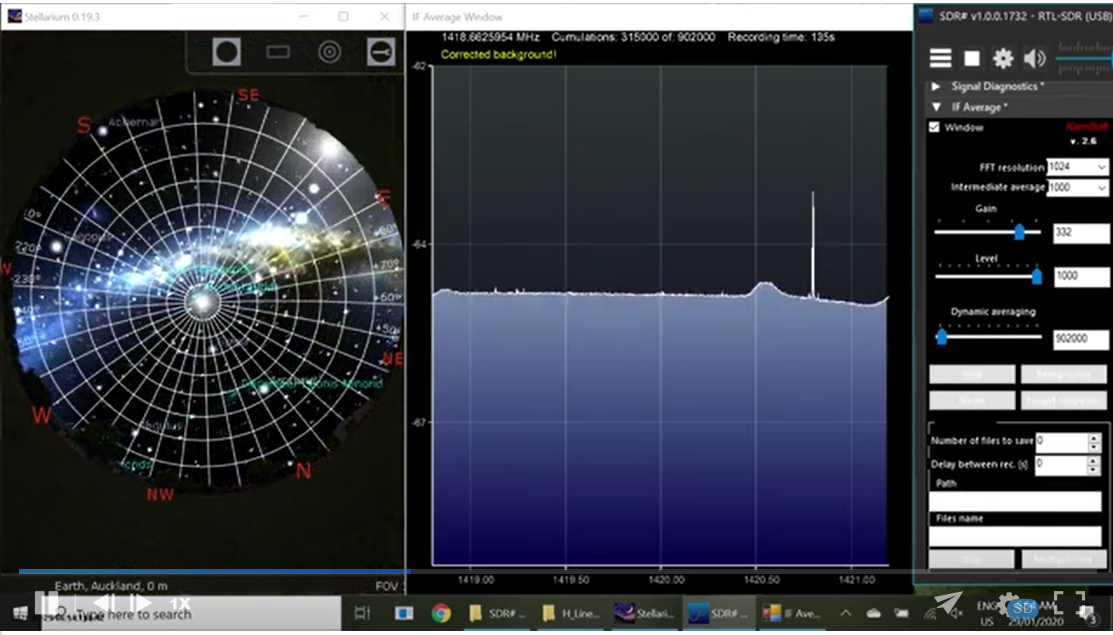Click the Stellarium sensor frame rectangle icon

point(278,52)
